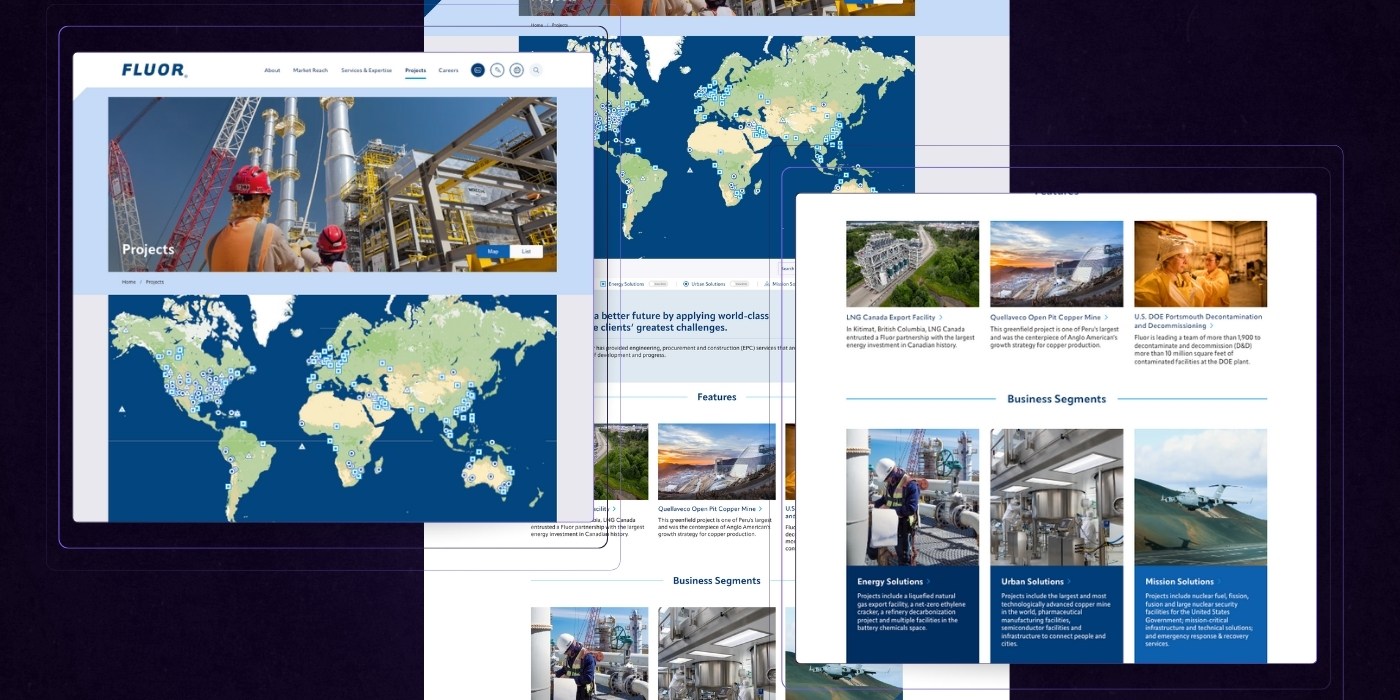Switch the projects view to List

pos(528,250)
